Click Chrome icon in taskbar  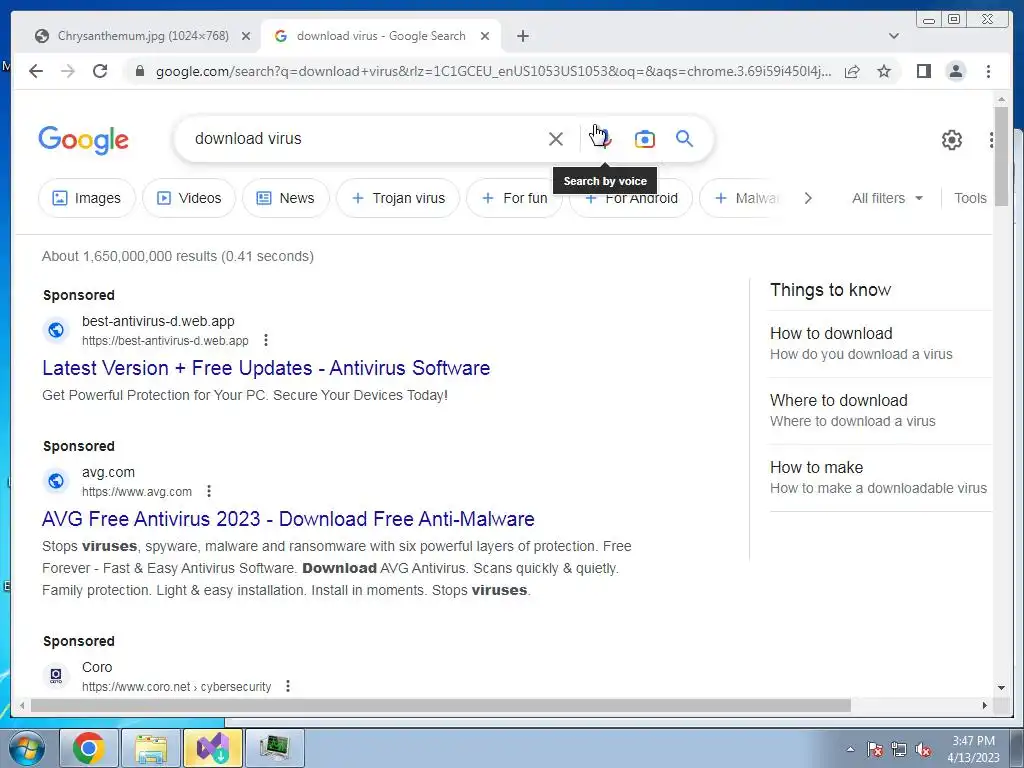pos(89,748)
